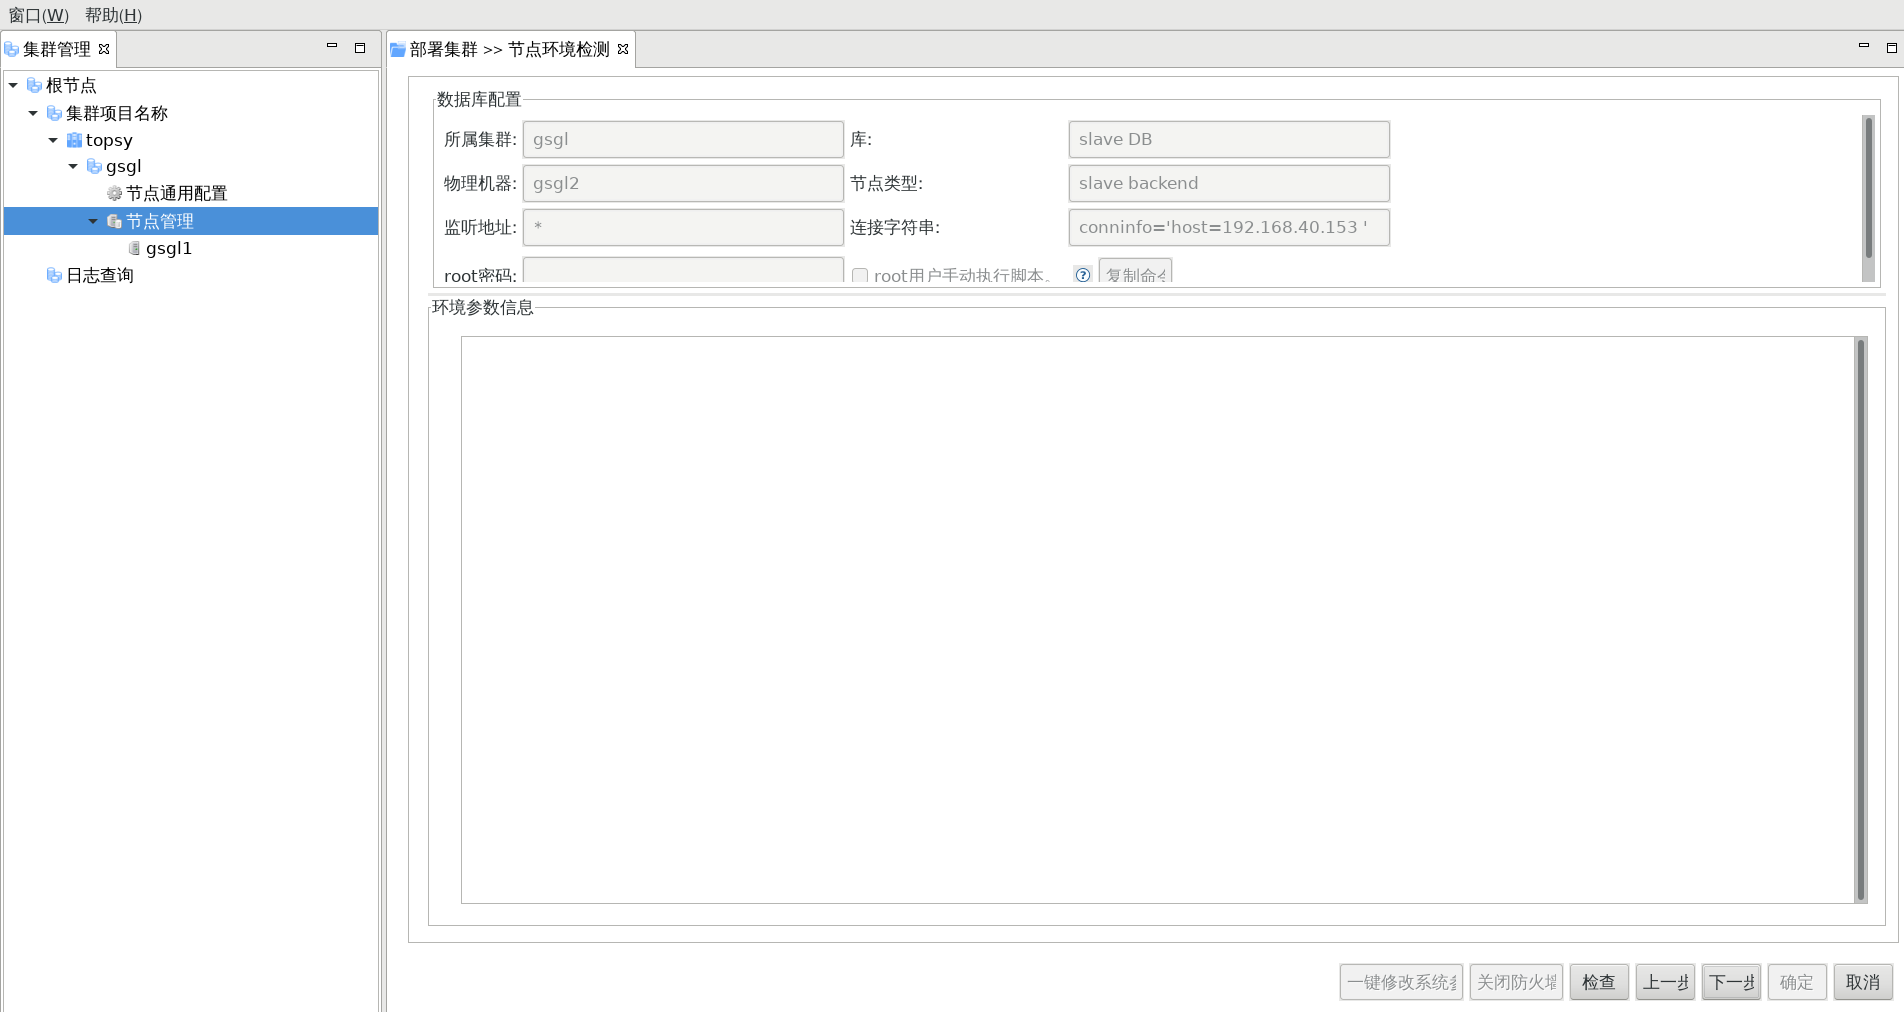Click the gear icon beside 节点通用配置

click(114, 193)
